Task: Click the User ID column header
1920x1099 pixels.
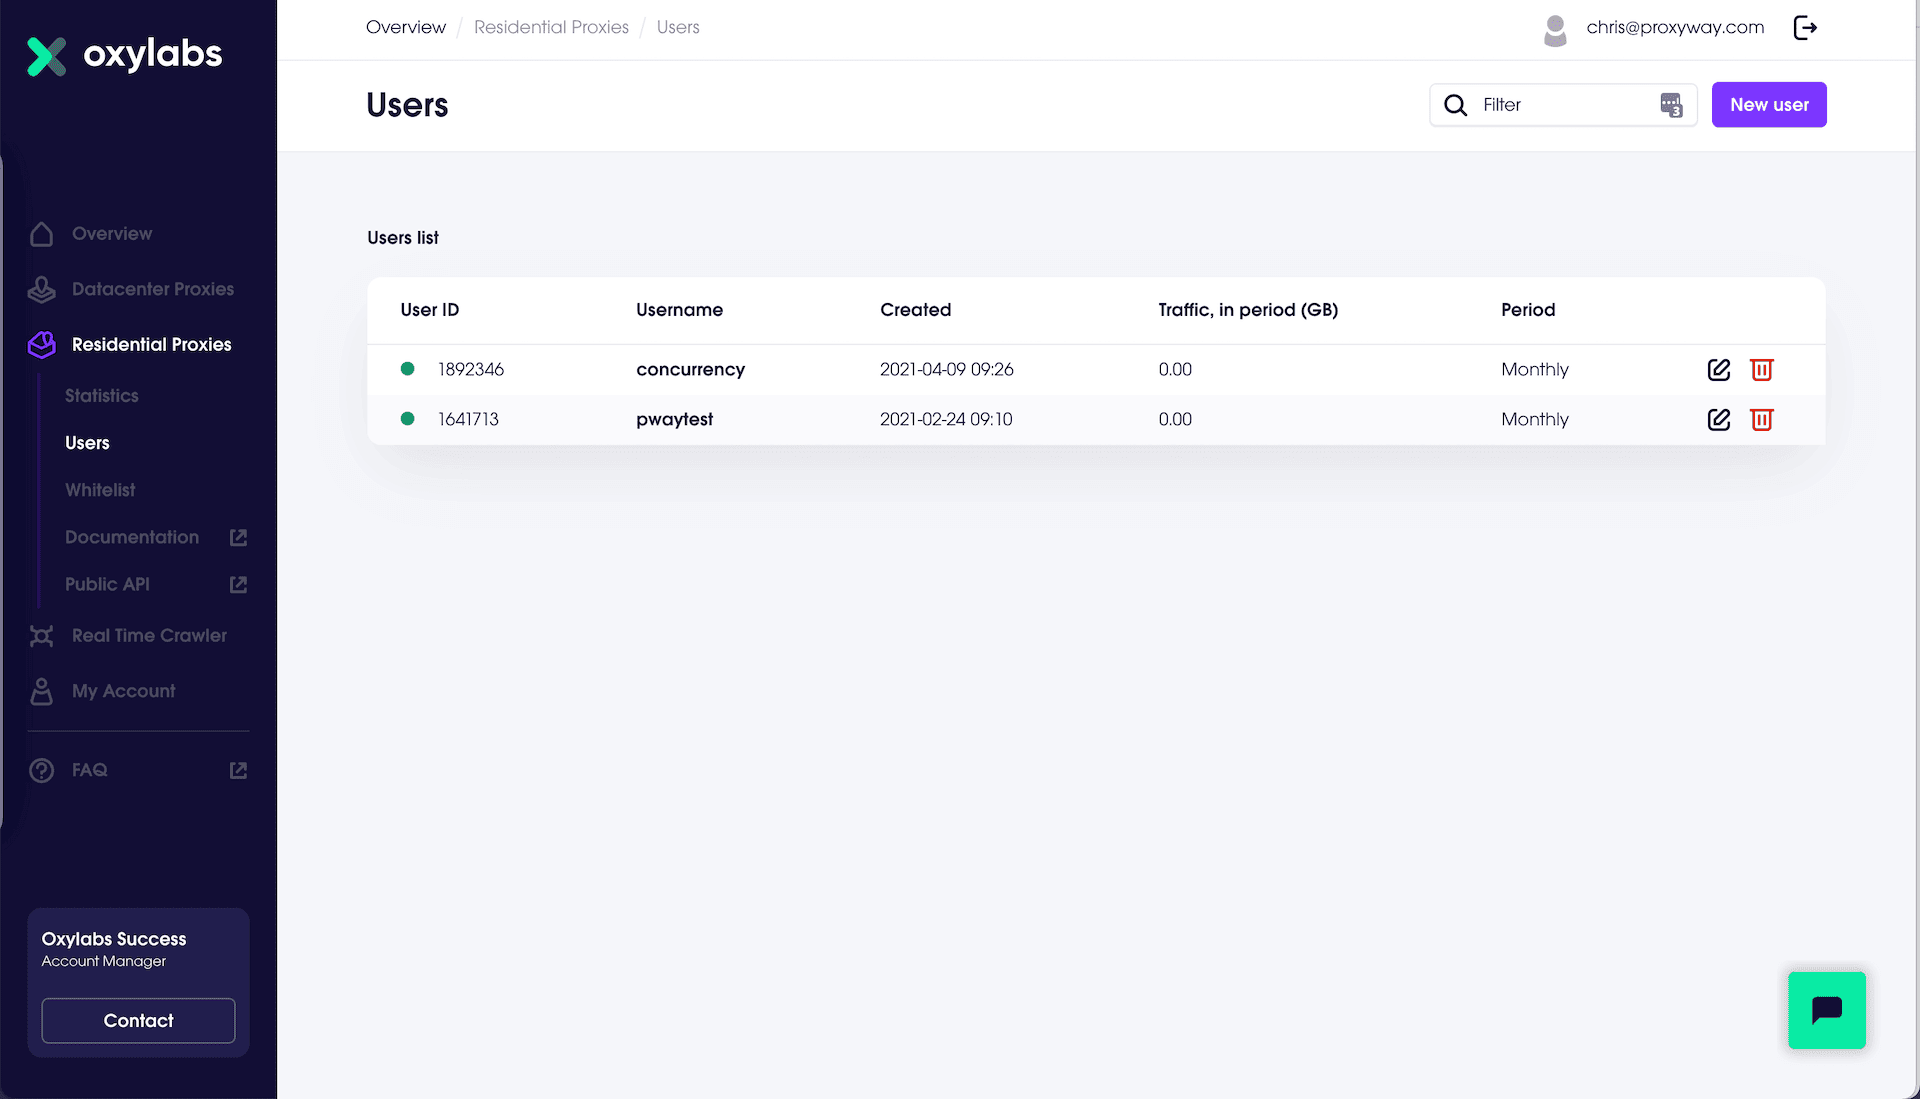Action: tap(430, 310)
